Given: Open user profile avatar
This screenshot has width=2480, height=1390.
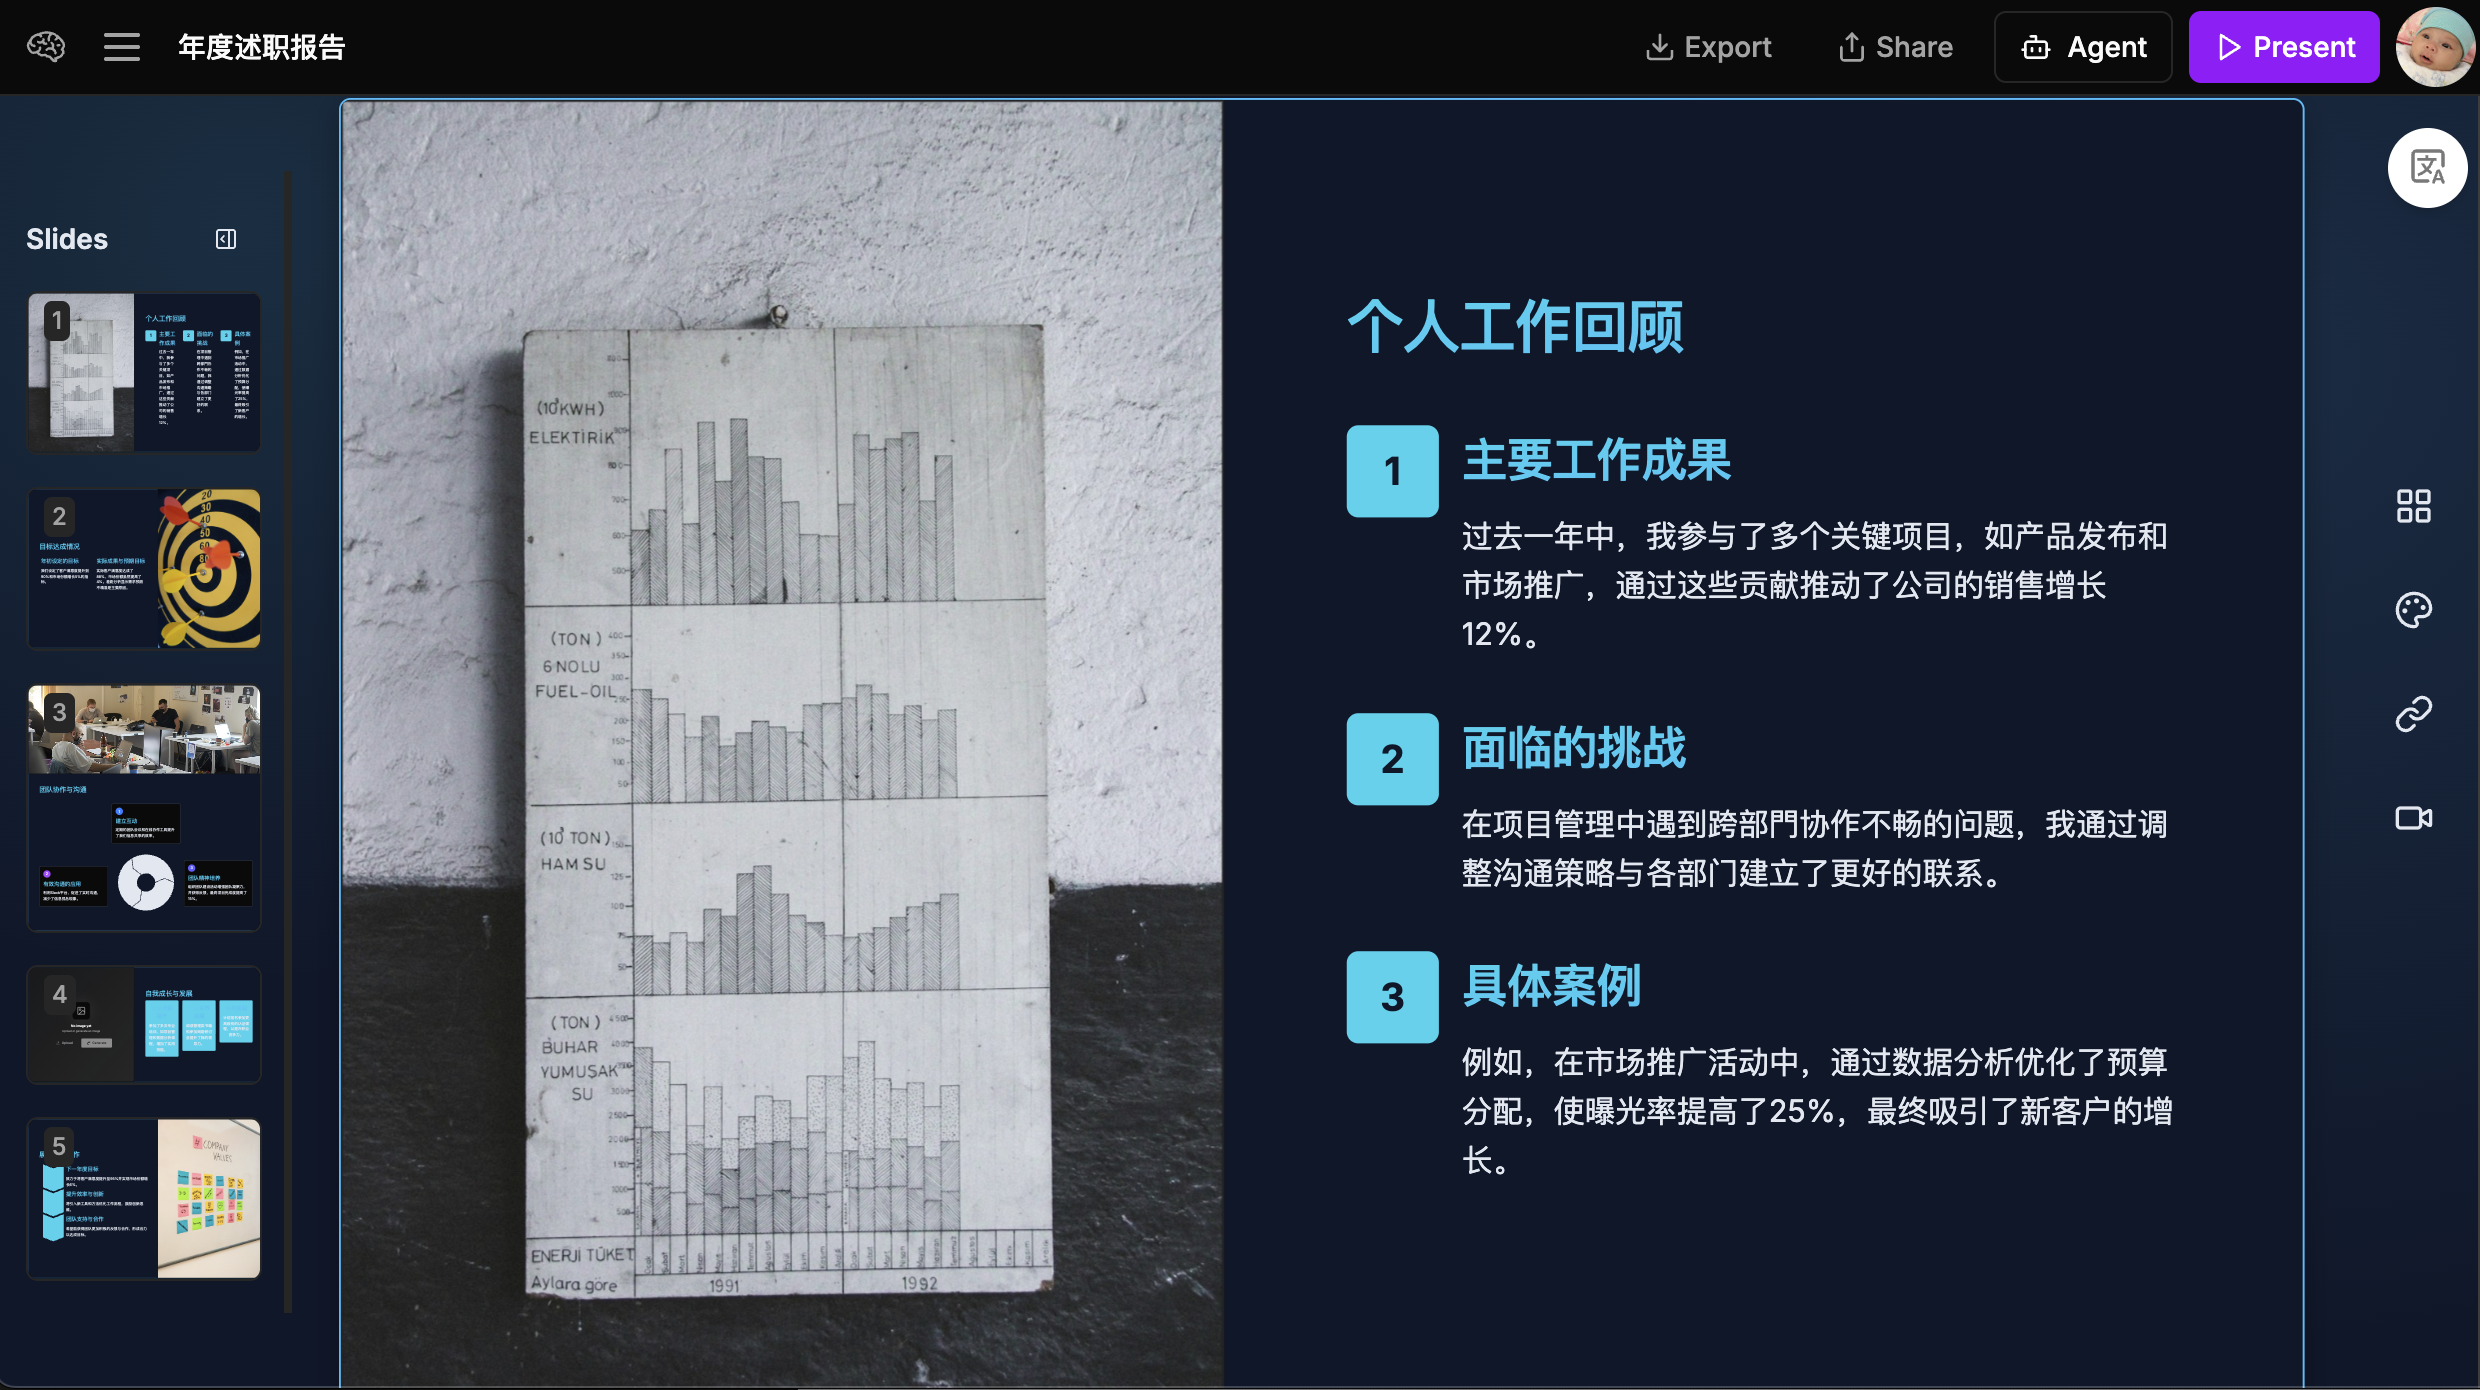Looking at the screenshot, I should click(2435, 46).
